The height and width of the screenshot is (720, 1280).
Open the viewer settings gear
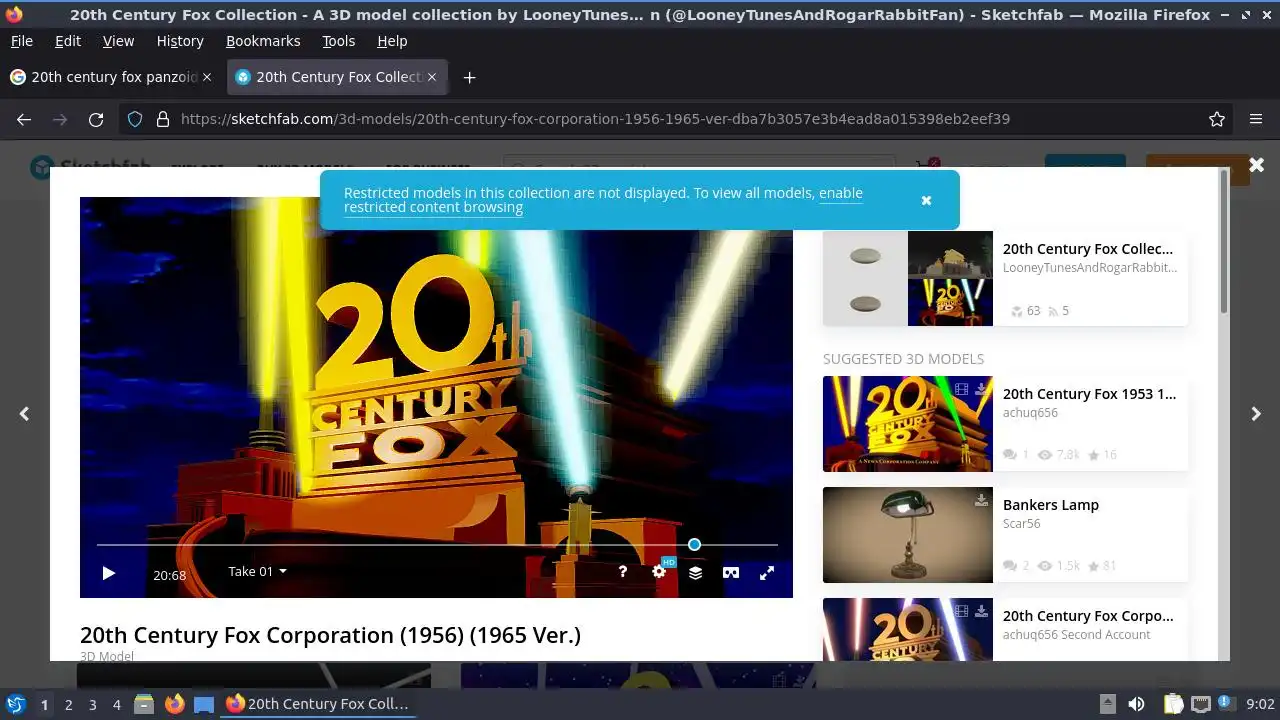tap(659, 572)
